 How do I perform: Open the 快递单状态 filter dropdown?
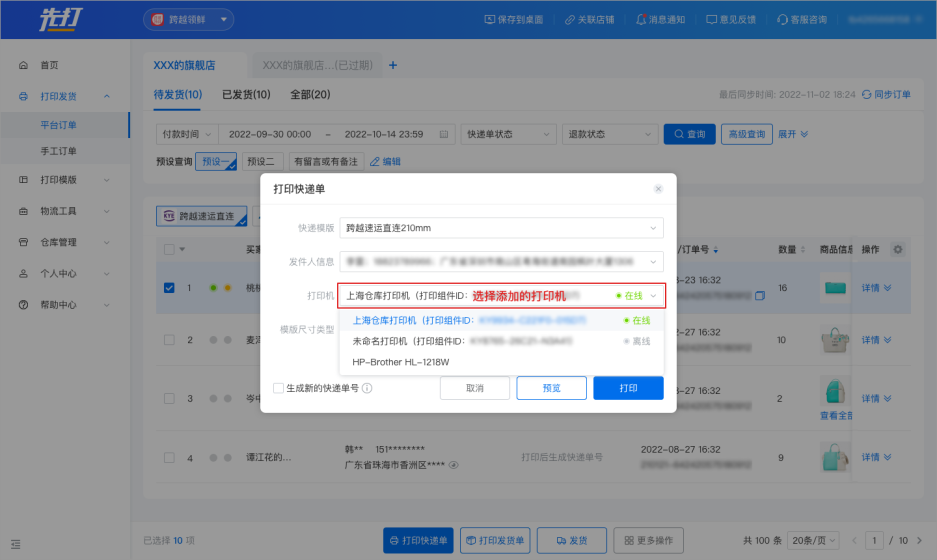pos(508,134)
